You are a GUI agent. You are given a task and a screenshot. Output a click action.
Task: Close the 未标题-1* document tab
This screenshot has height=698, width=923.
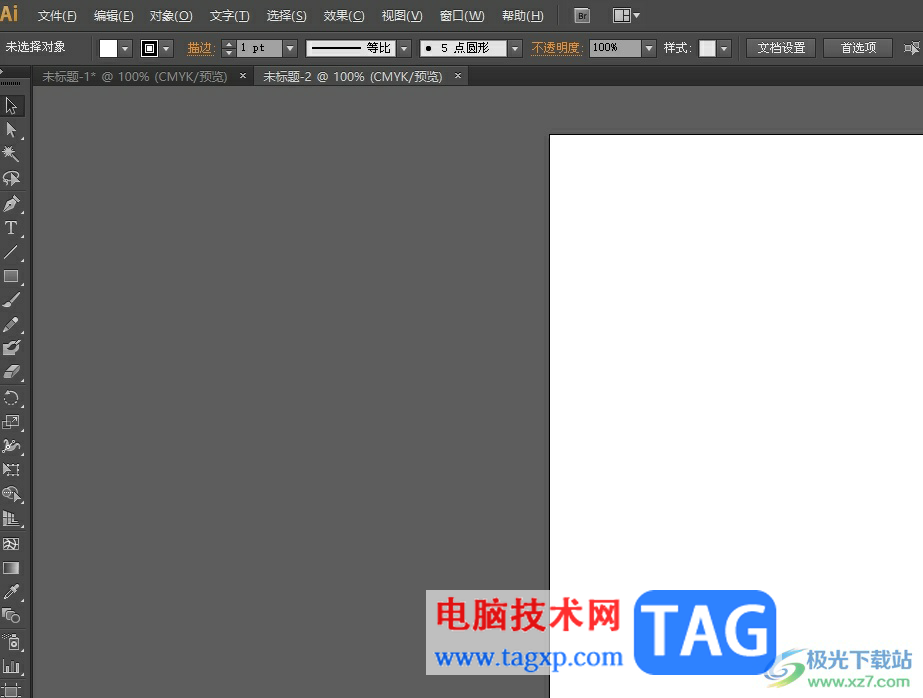click(243, 76)
